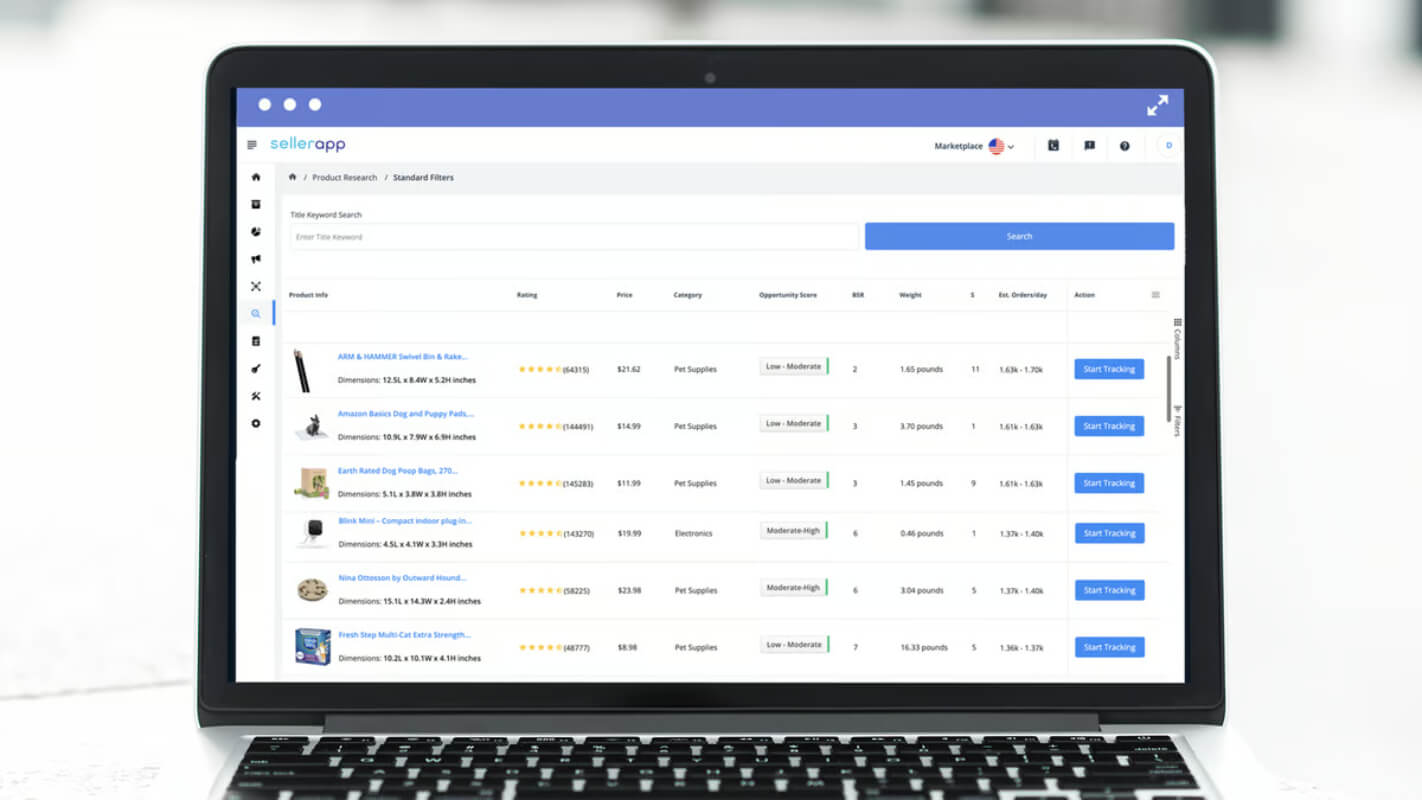
Task: Click the blue Search button
Action: tap(1019, 236)
